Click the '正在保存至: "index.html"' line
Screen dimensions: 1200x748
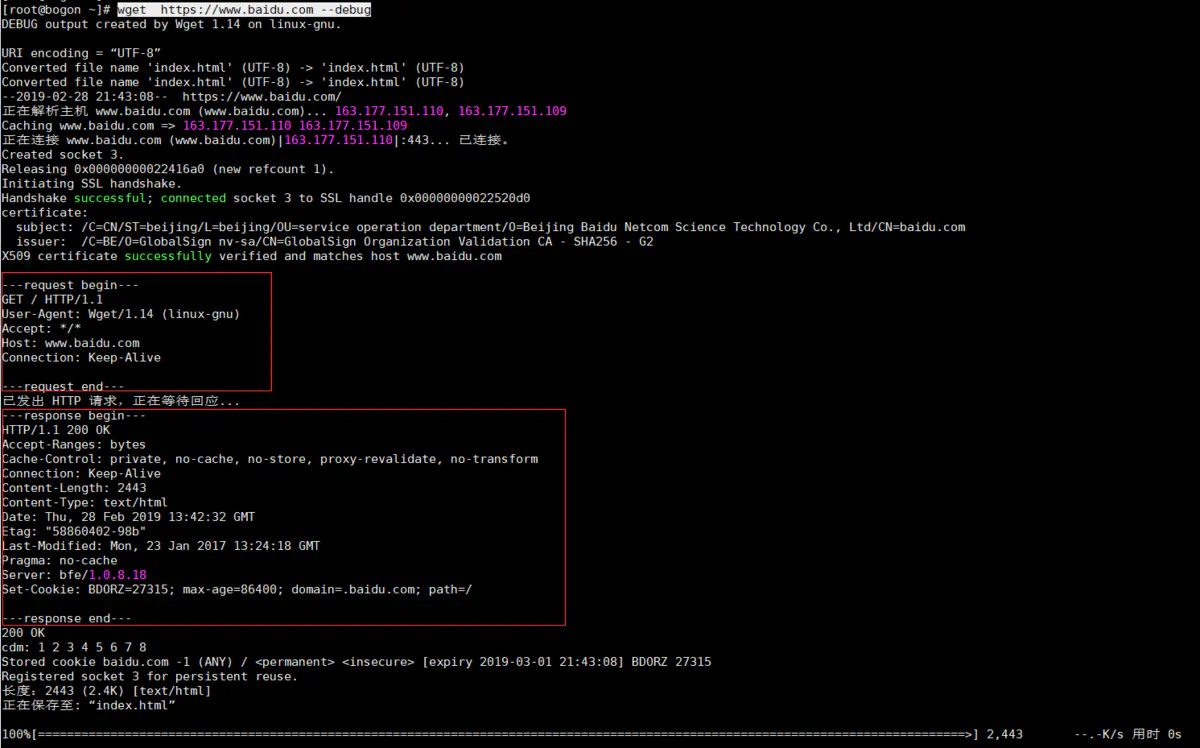(89, 706)
